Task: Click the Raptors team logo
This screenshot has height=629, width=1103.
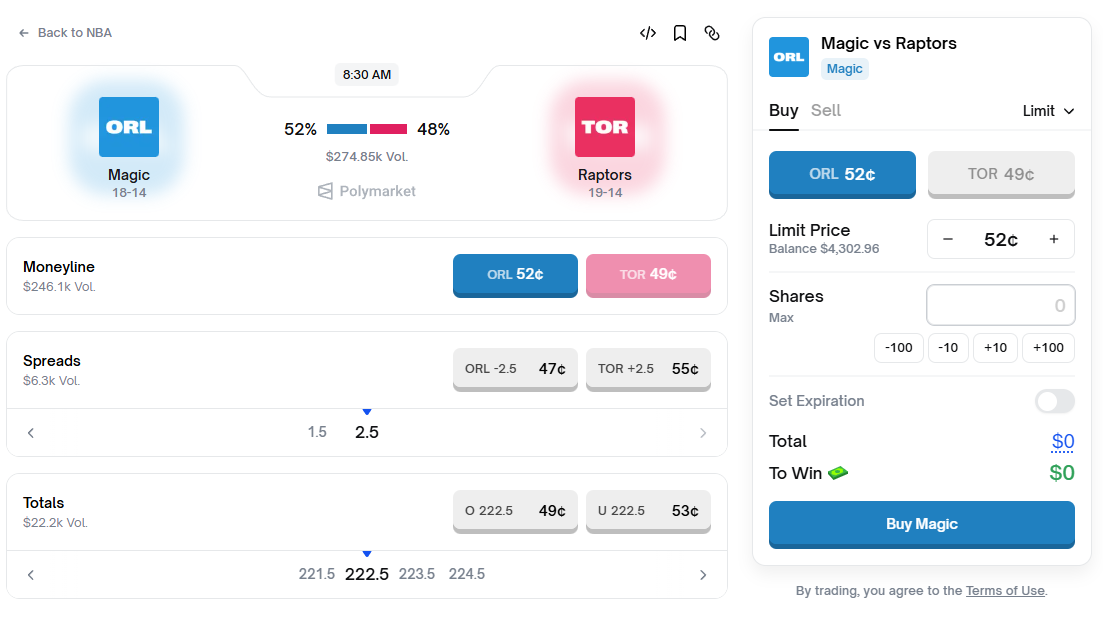Action: [604, 128]
